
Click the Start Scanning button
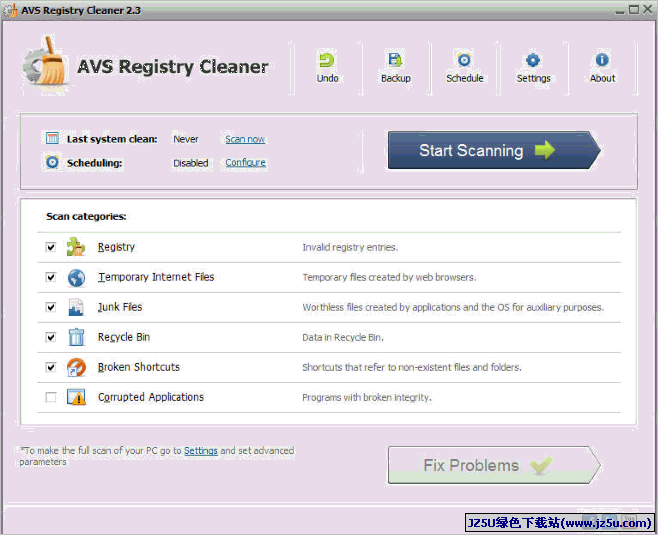coord(494,150)
